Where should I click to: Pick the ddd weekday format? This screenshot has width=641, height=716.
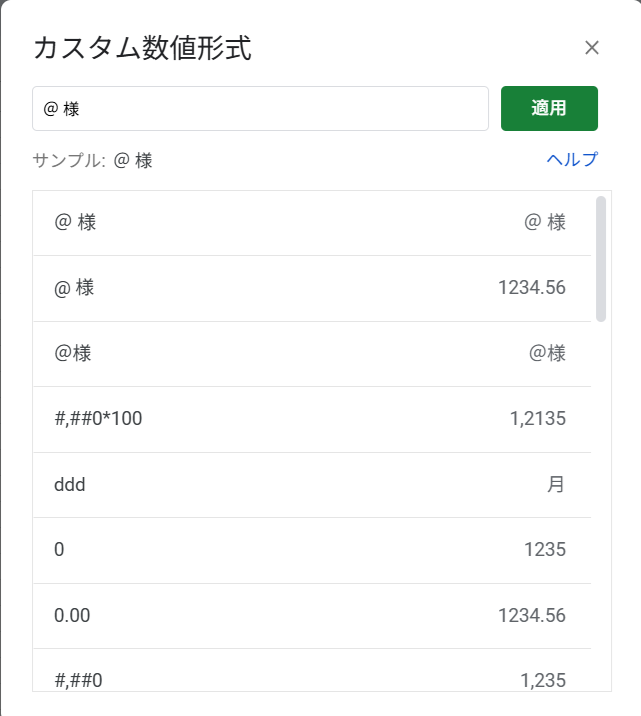click(x=312, y=485)
